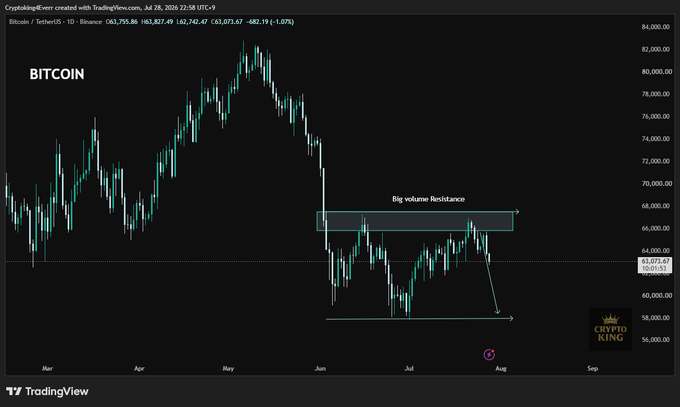Screen dimensions: 680x407
Task: Click the purple lightning event icon
Action: [489, 354]
